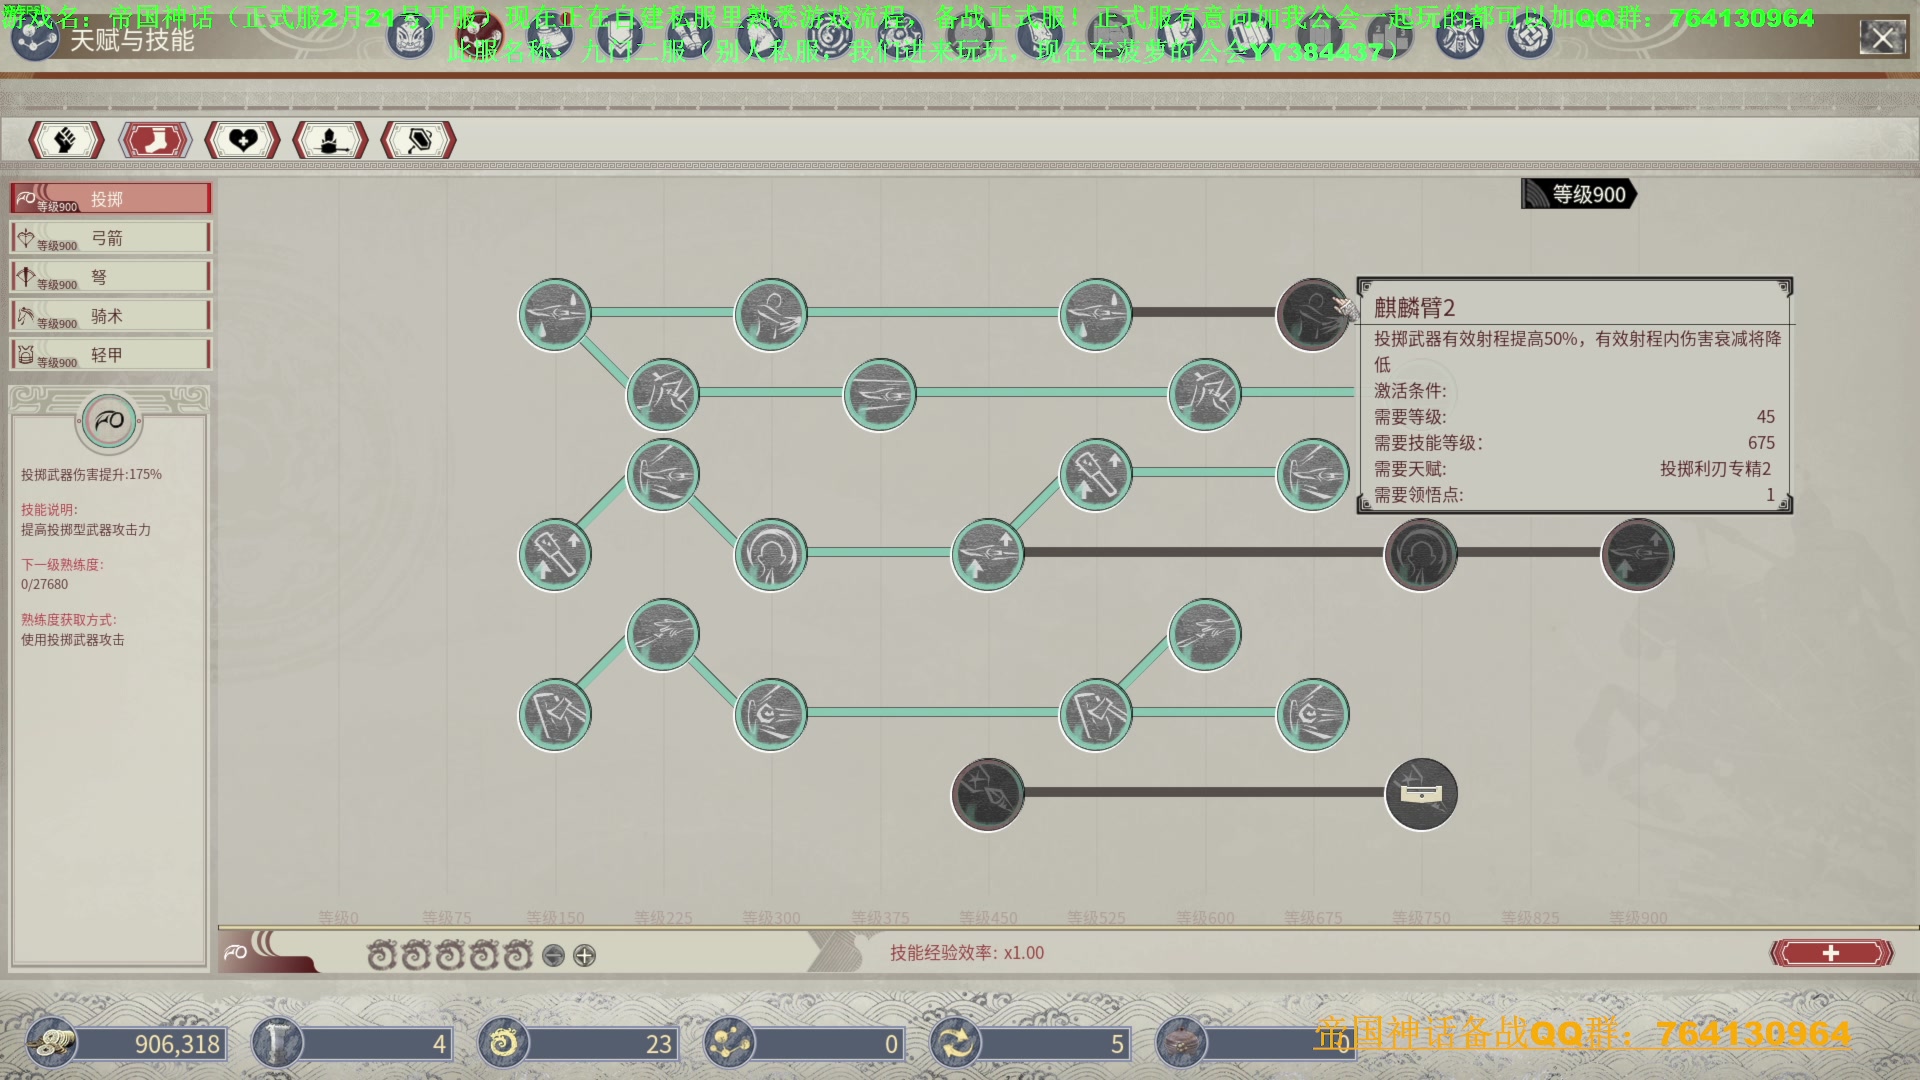Click the unlocked green head-aura talent node
Viewport: 1920px width, 1080px height.
click(770, 555)
